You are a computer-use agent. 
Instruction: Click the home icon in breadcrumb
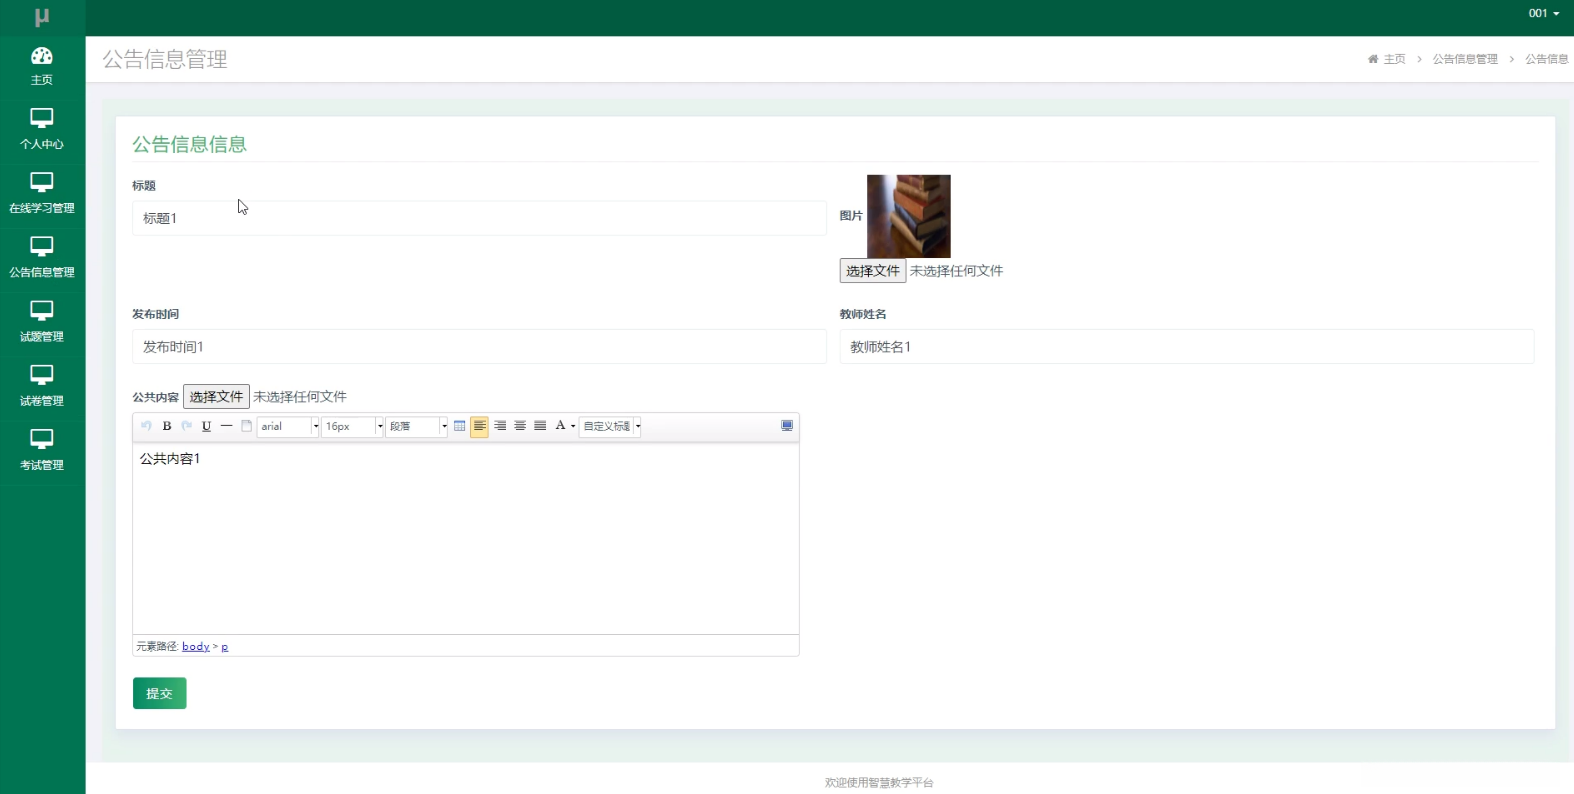[x=1373, y=59]
